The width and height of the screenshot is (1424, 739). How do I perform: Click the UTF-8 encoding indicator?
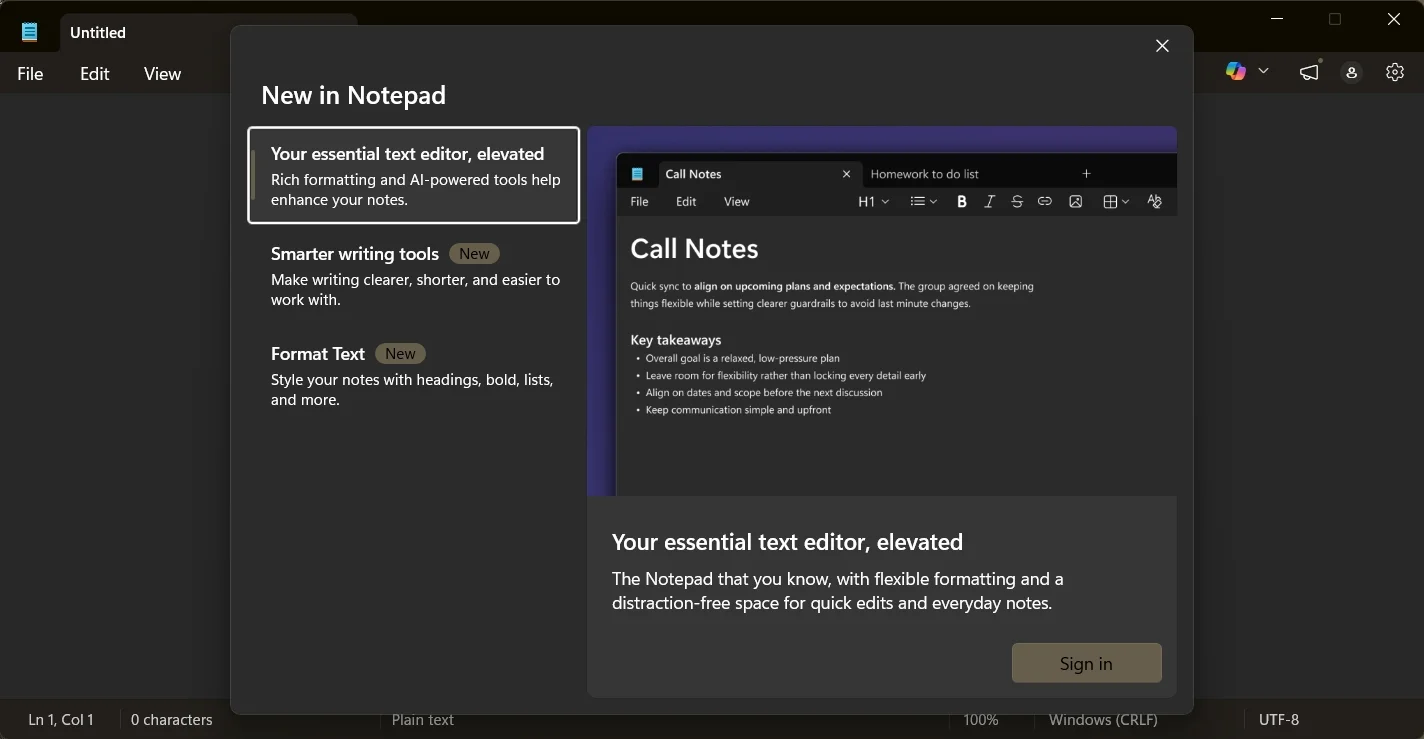point(1279,719)
